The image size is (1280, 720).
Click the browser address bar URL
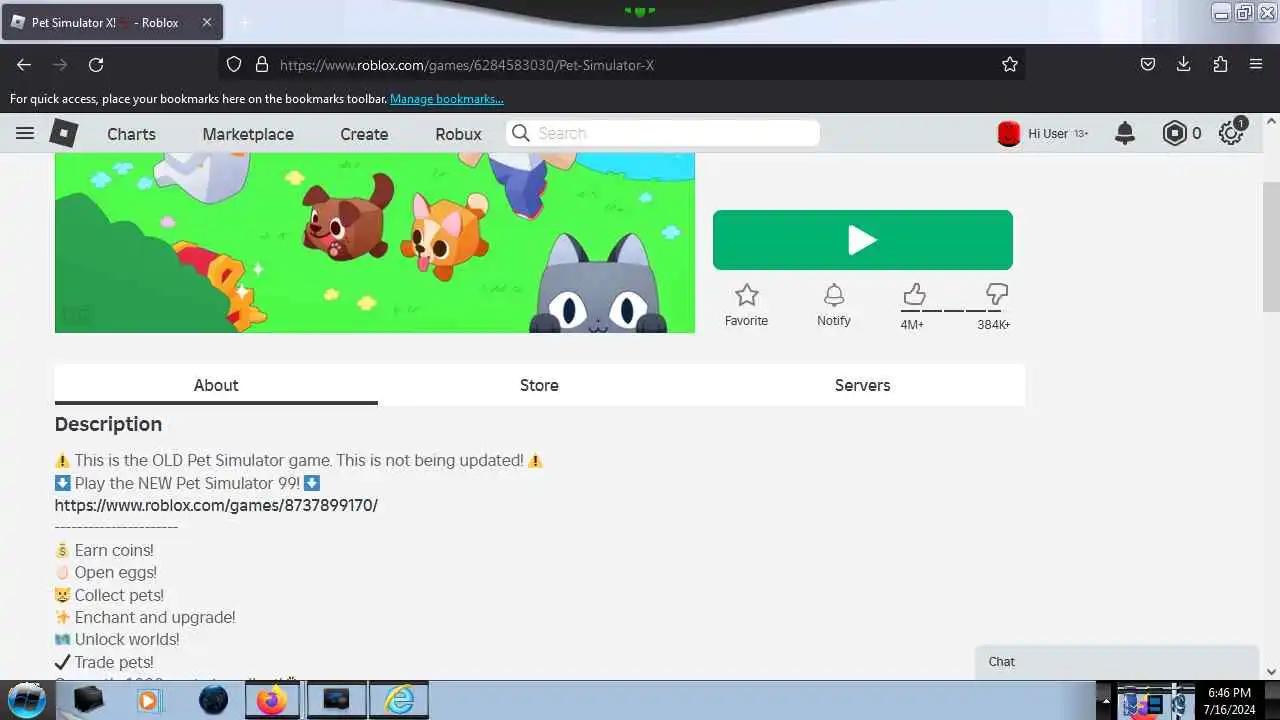[467, 65]
